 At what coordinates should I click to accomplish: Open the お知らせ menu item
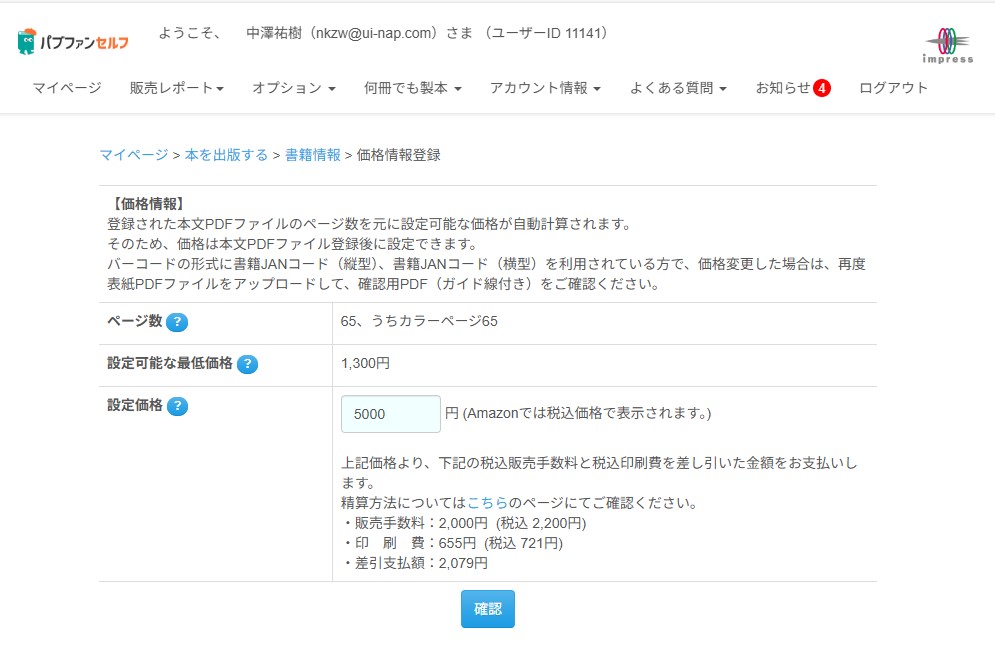click(x=783, y=88)
